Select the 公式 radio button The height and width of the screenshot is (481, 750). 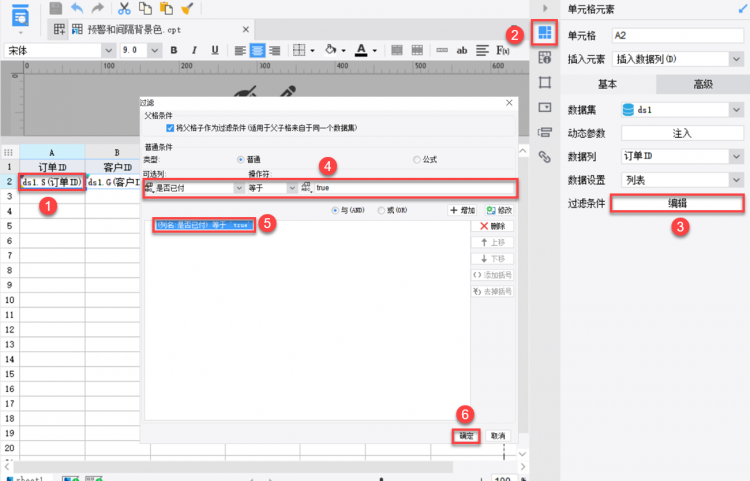417,160
